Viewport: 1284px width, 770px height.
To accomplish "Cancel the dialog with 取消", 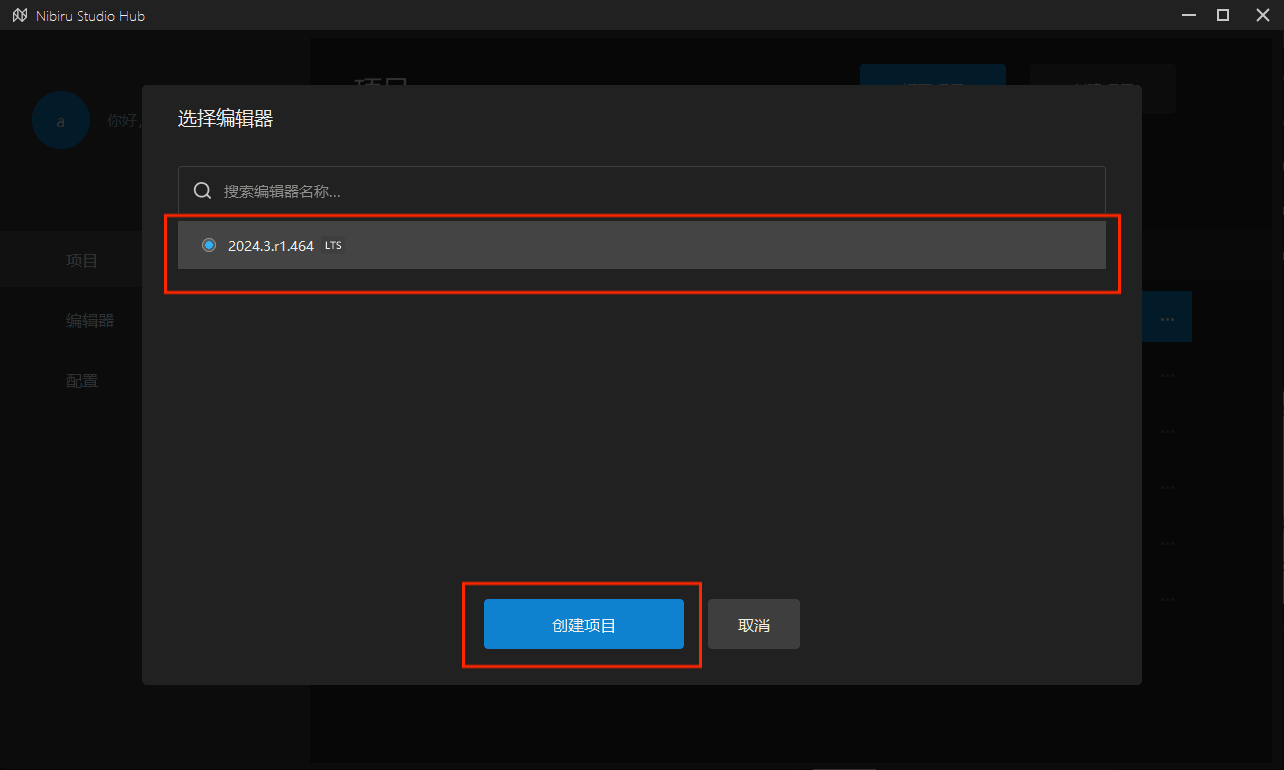I will pyautogui.click(x=753, y=625).
